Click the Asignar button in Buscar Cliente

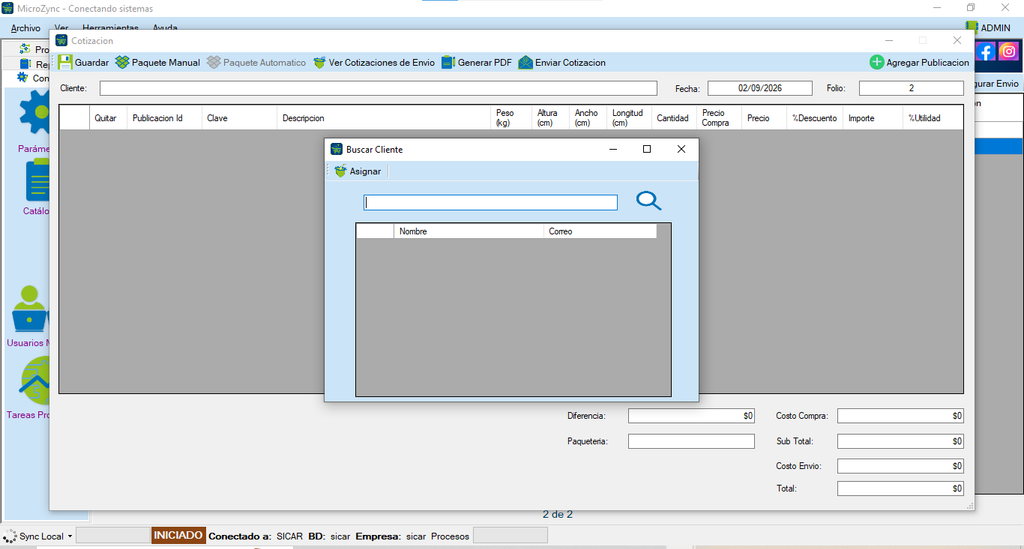click(357, 171)
